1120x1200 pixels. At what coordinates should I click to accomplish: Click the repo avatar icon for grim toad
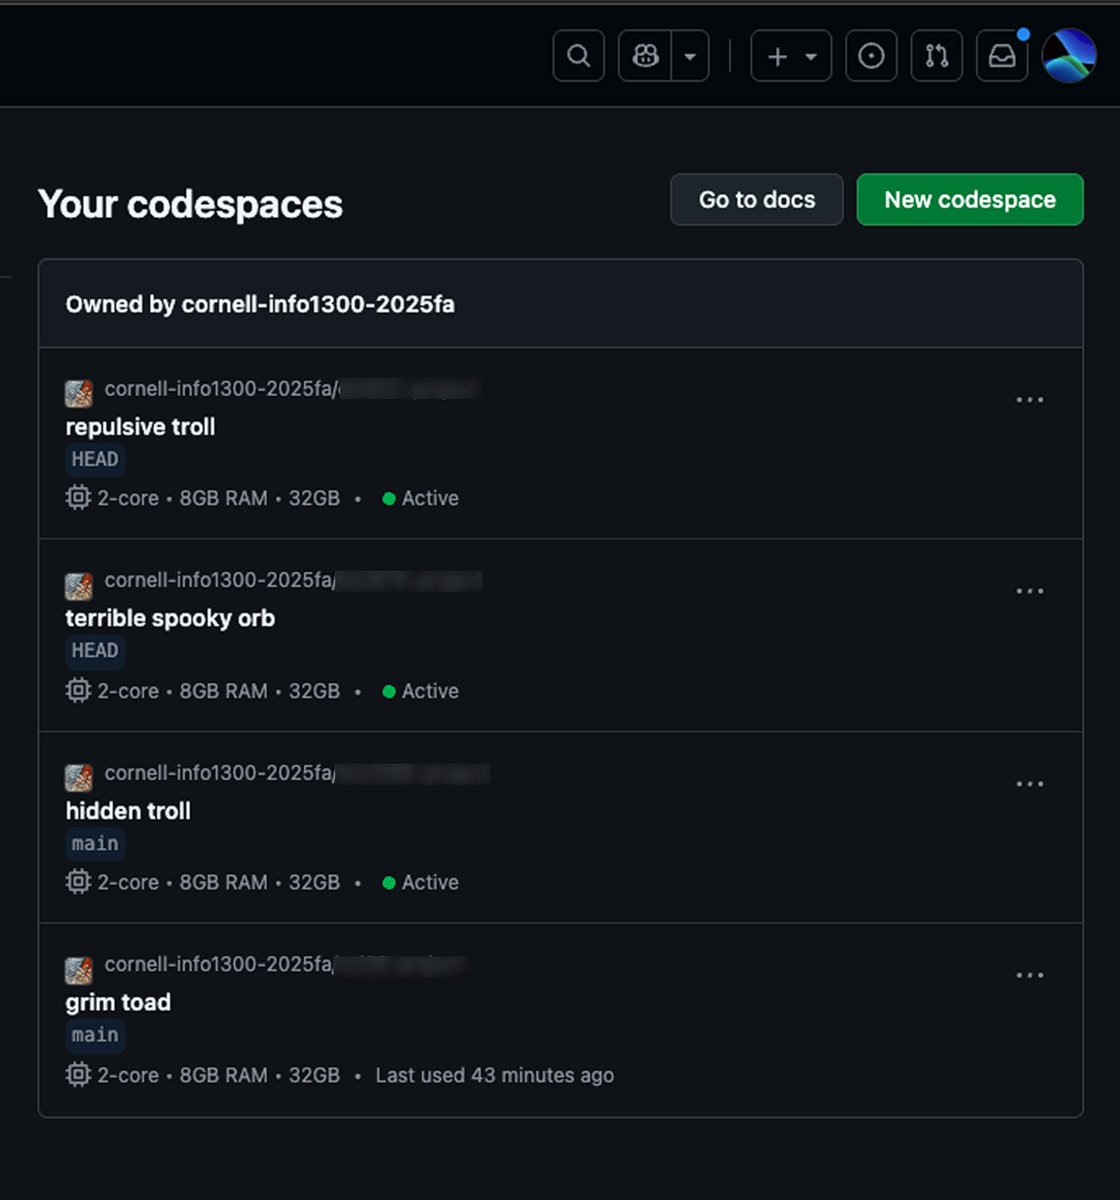click(79, 969)
